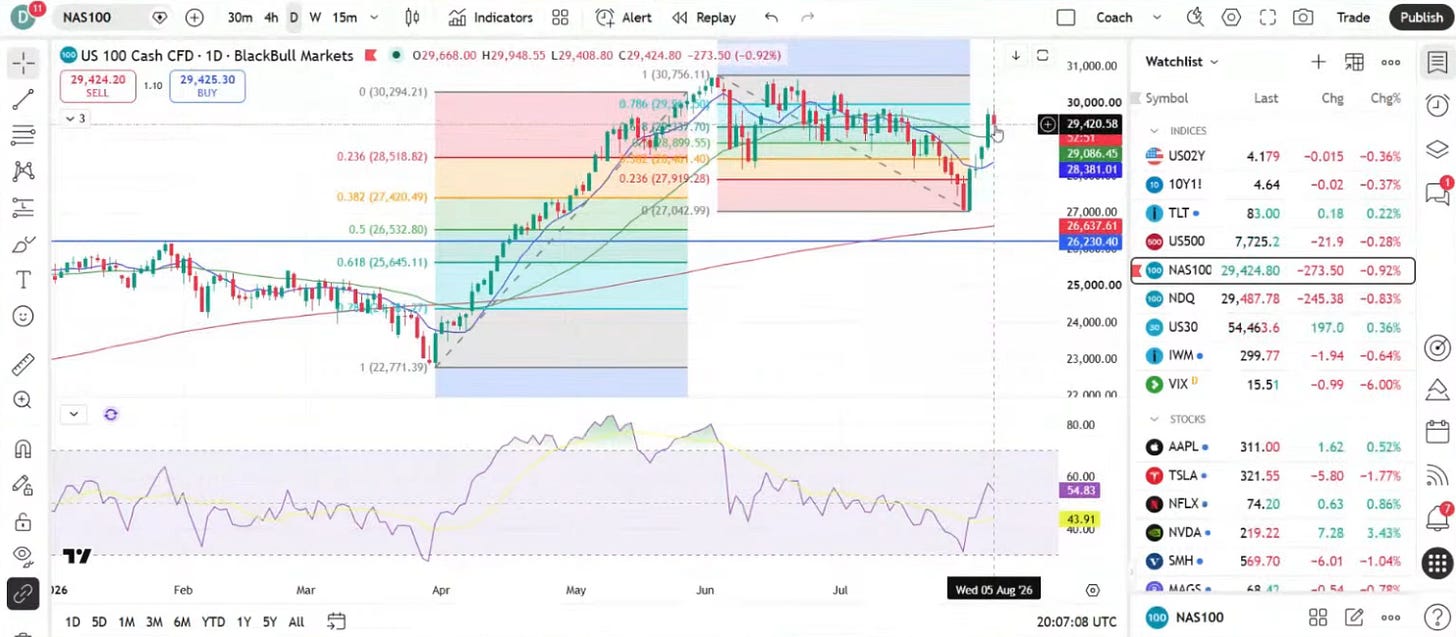Select the zoom in magnifier tool
Screen dimensions: 1456x637
[23, 400]
